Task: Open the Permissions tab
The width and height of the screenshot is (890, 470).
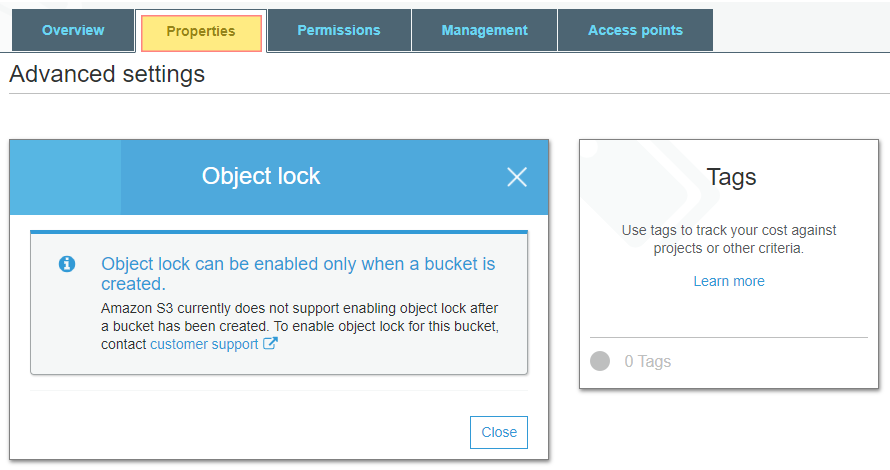Action: point(339,31)
